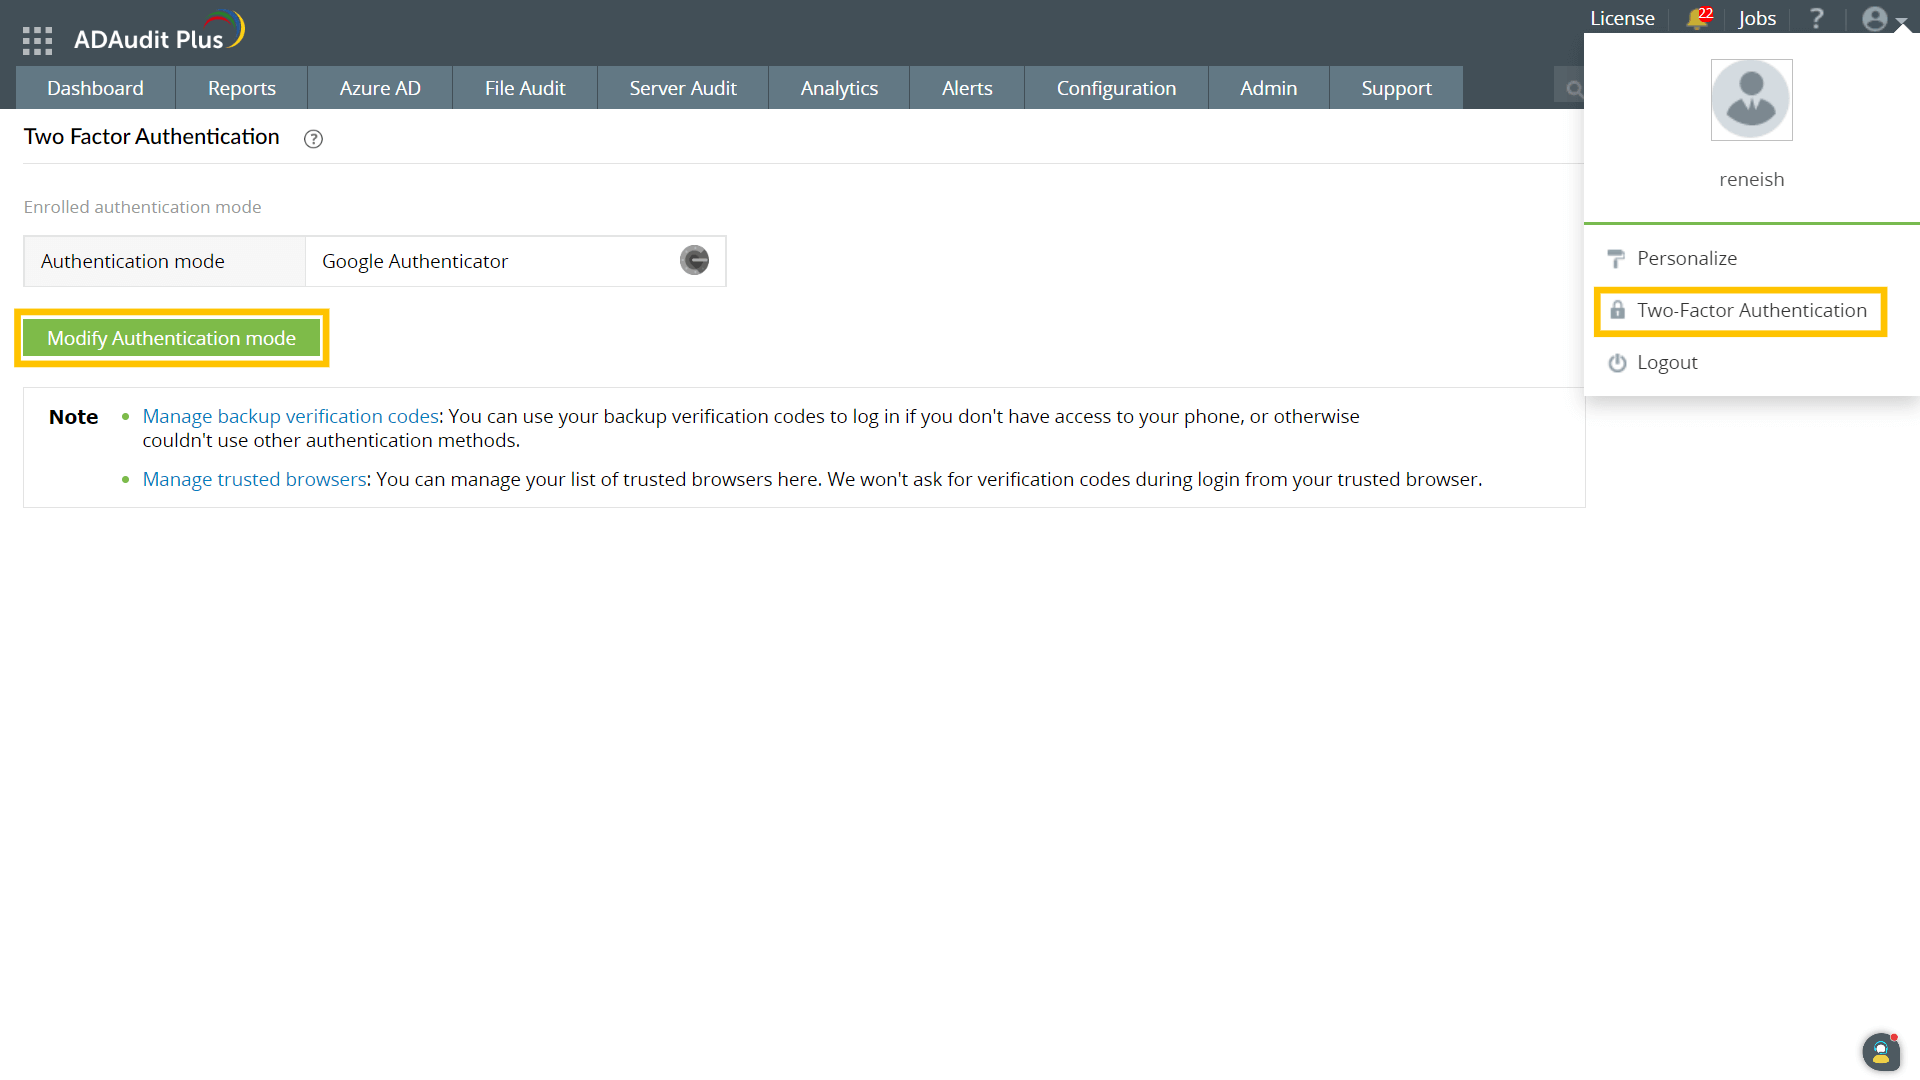
Task: Open Manage backup verification codes link
Action: coord(290,416)
